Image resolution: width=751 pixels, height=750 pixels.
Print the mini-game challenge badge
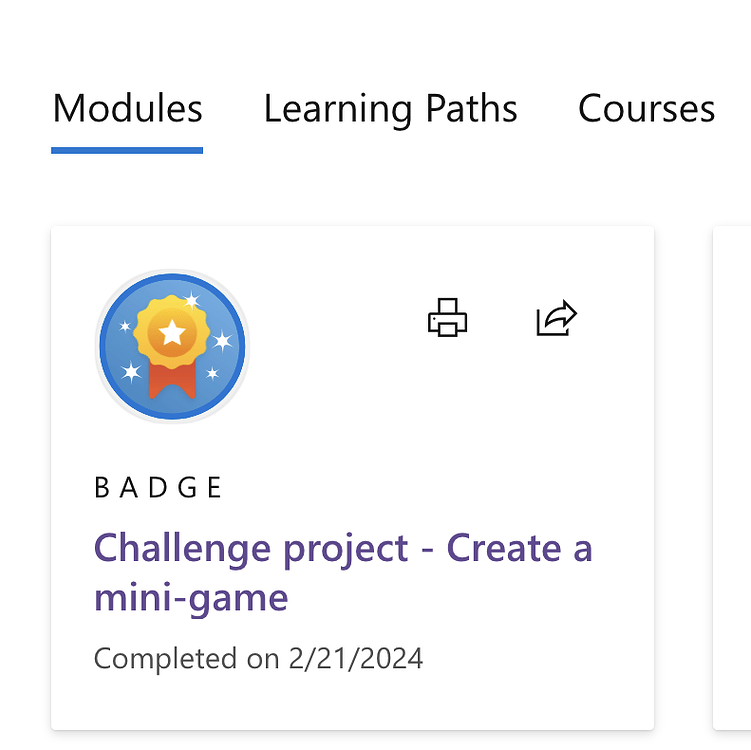[x=447, y=318]
